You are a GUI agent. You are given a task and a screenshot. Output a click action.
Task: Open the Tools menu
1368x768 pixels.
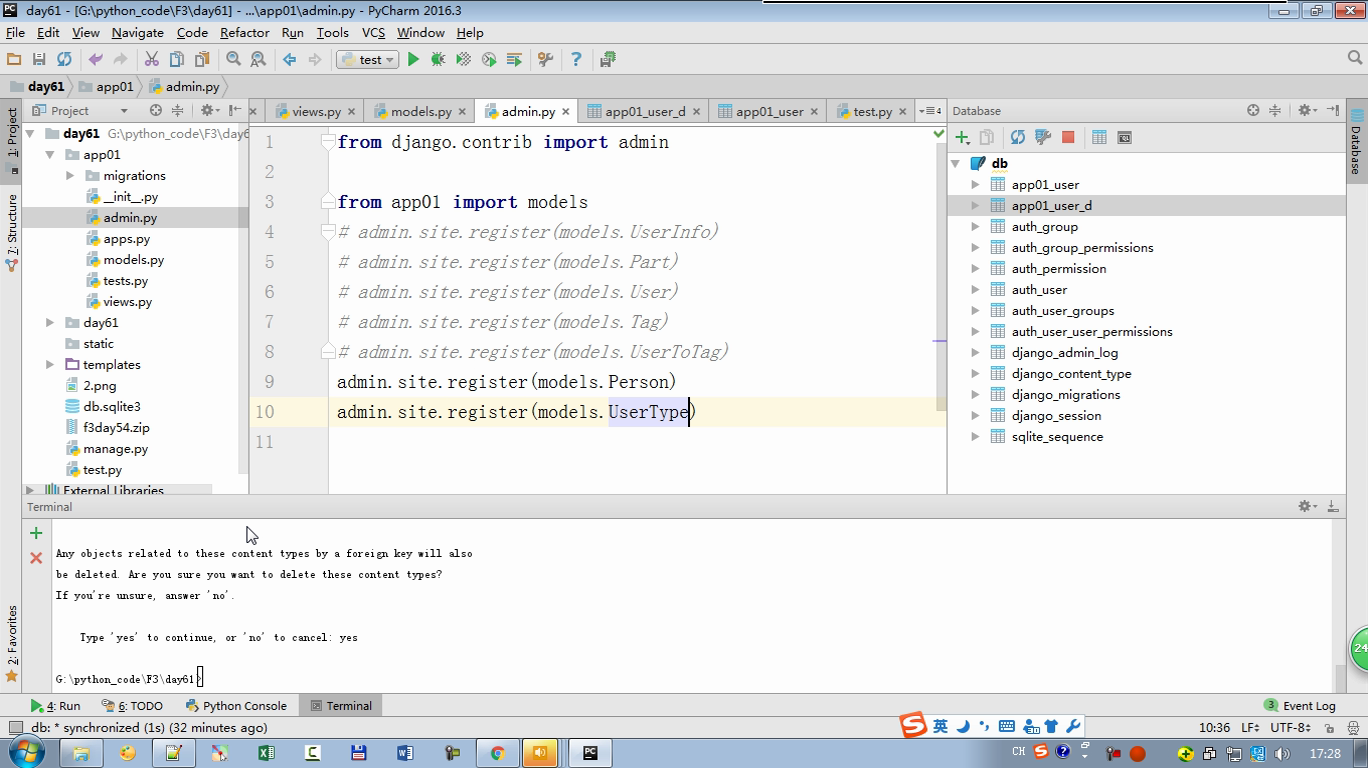[332, 33]
